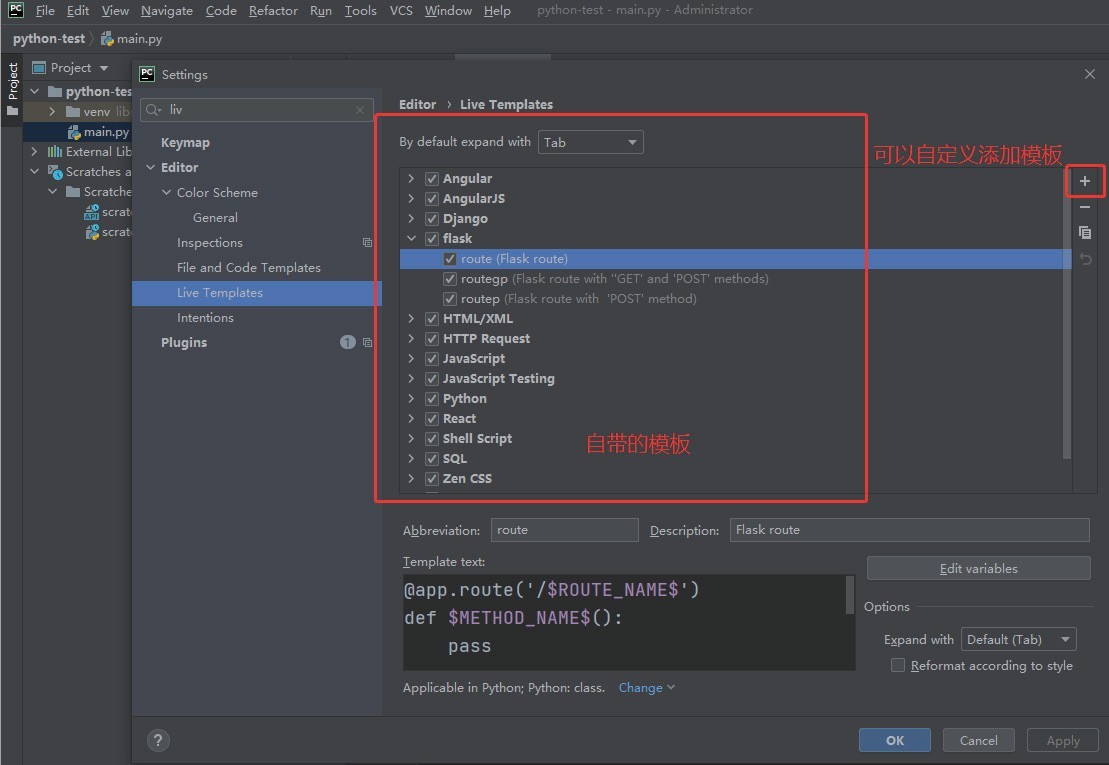Image resolution: width=1109 pixels, height=765 pixels.
Task: Expand the JavaScript template group
Action: pos(411,358)
